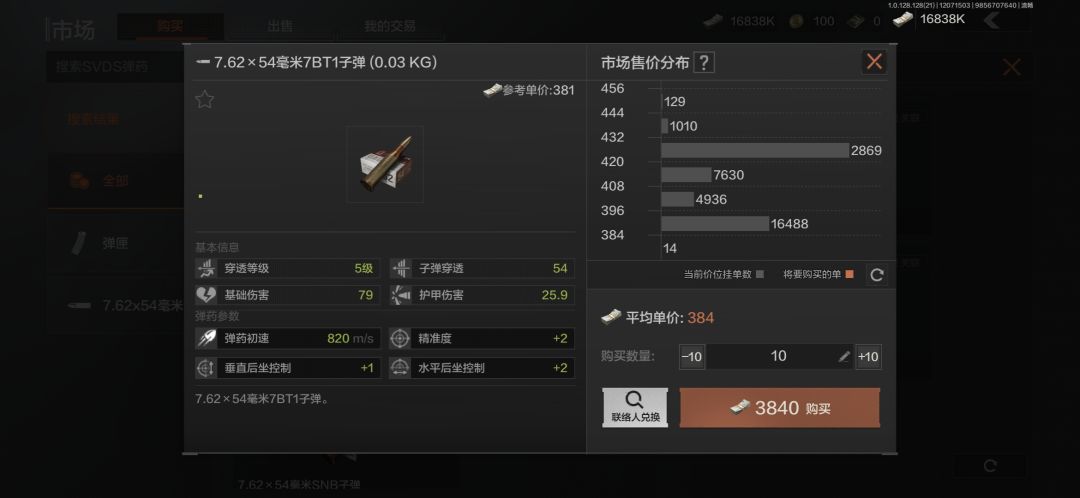Decrease purchase quantity by 10
The height and width of the screenshot is (498, 1080).
click(x=692, y=357)
